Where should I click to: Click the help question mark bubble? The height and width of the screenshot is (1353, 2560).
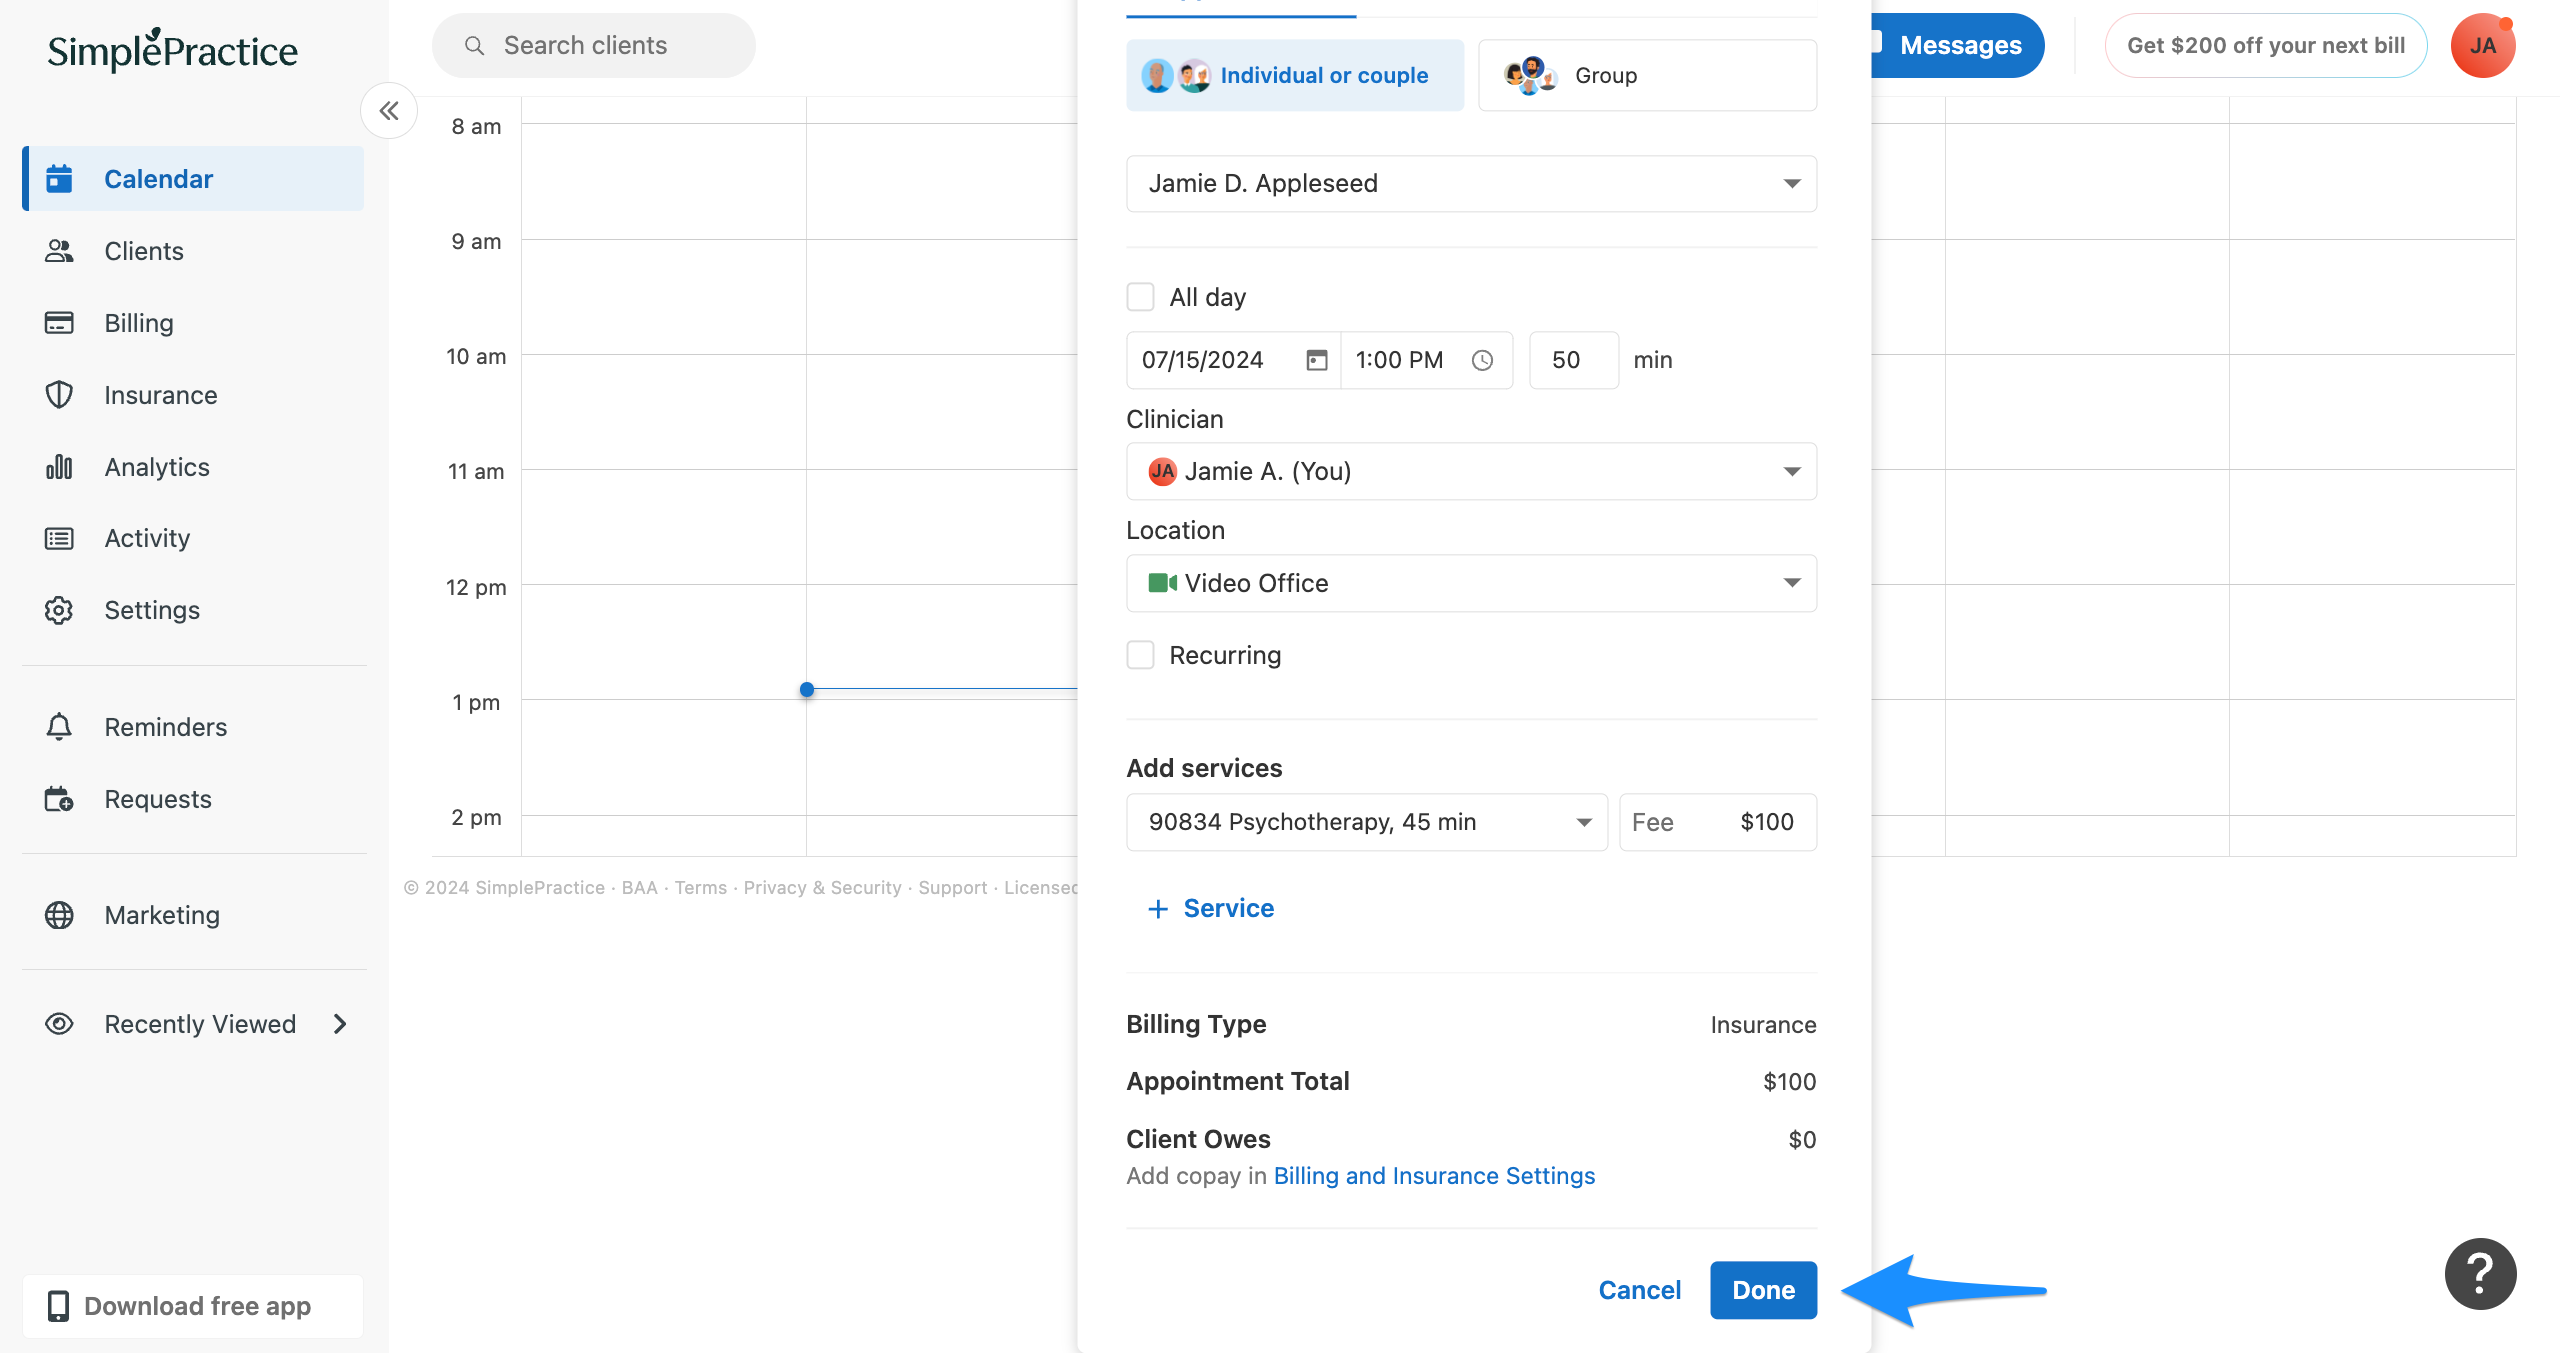[x=2479, y=1273]
